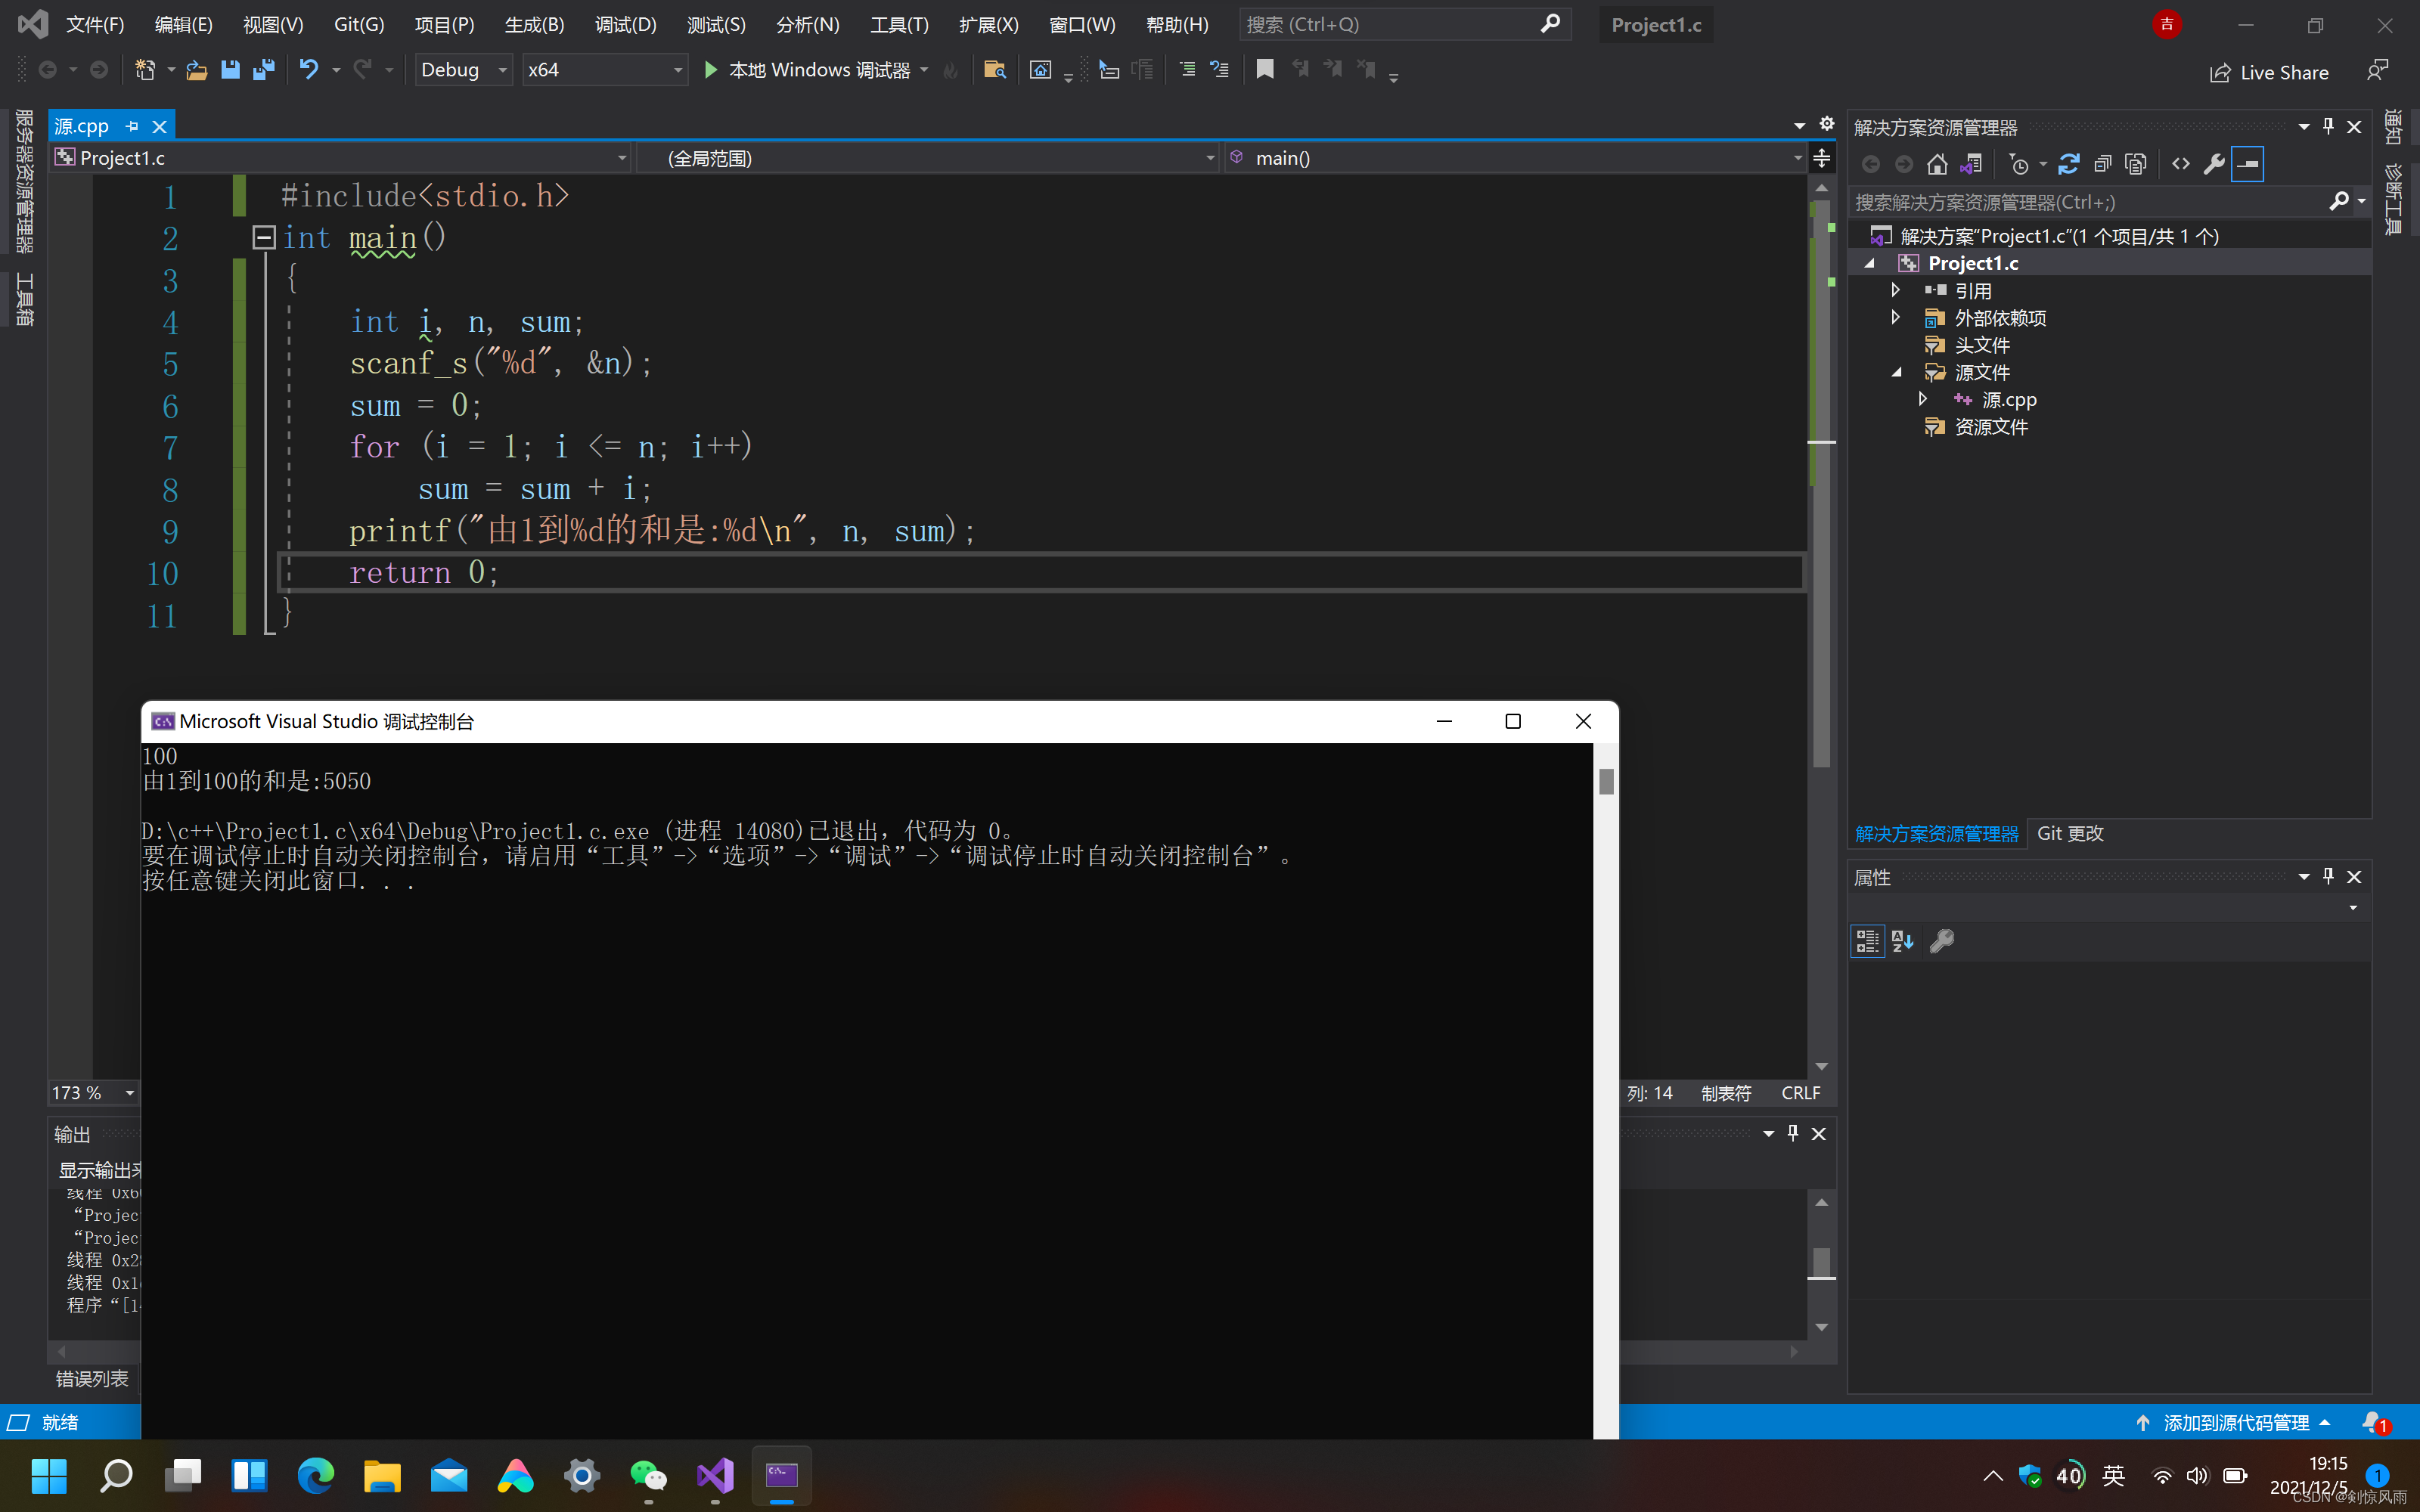Click the Solution Explorer properties wrench icon
This screenshot has width=2420, height=1512.
2214,164
